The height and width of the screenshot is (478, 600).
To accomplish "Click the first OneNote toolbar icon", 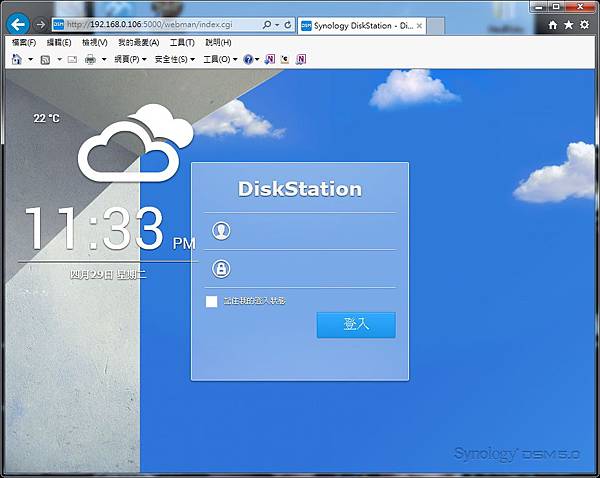I will 270,59.
